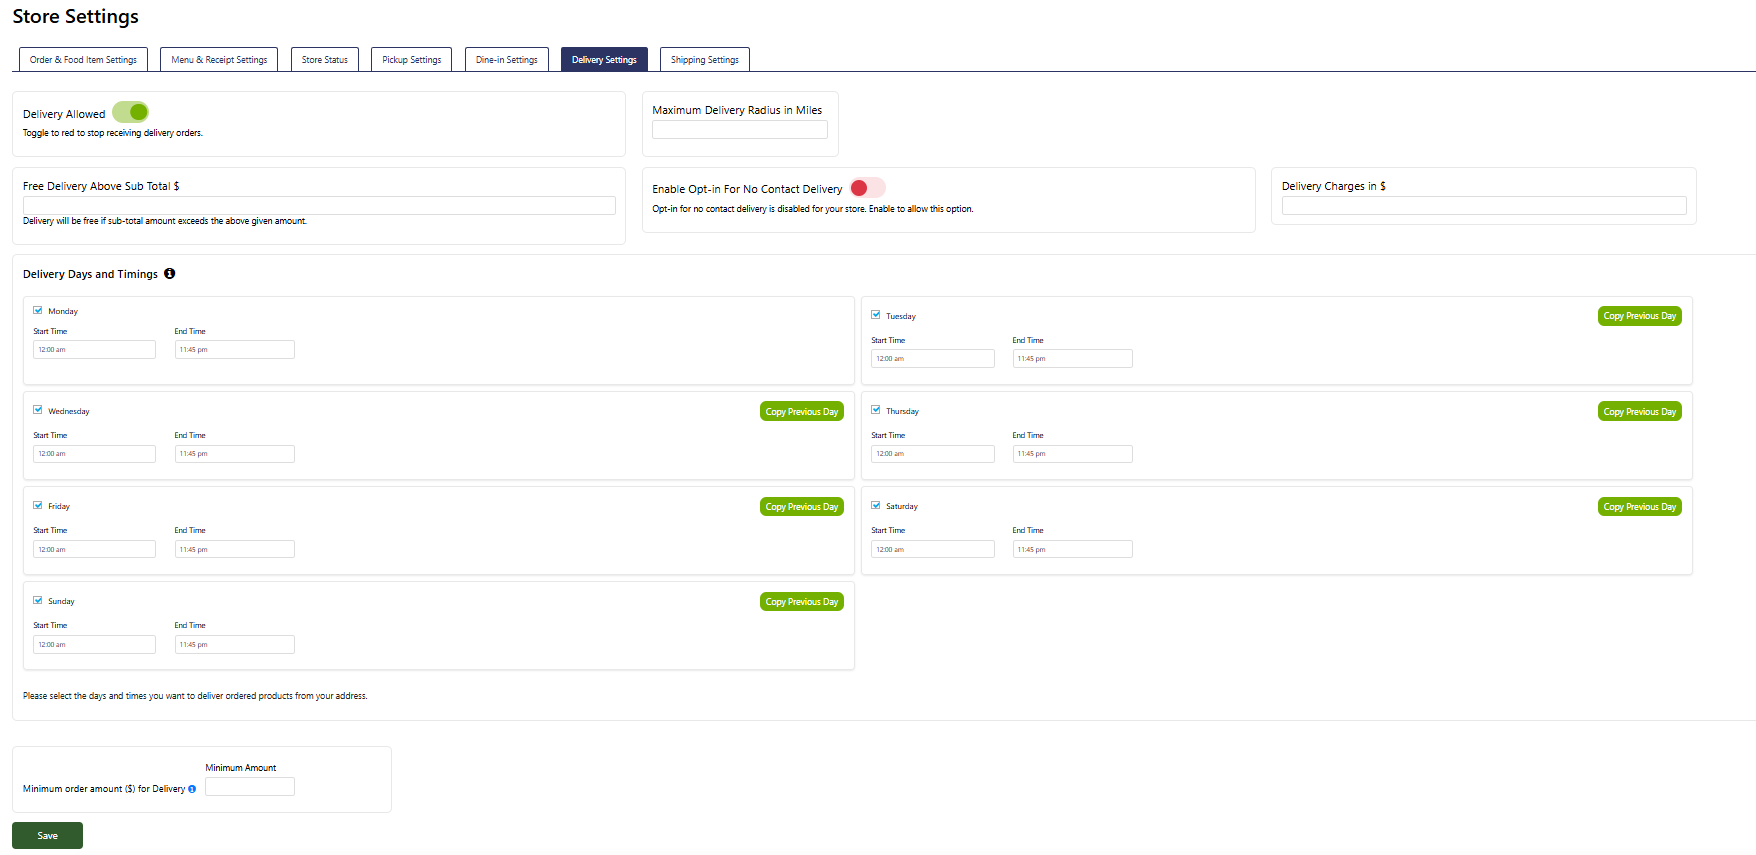Click Copy Previous Day for Tuesday

[1639, 316]
